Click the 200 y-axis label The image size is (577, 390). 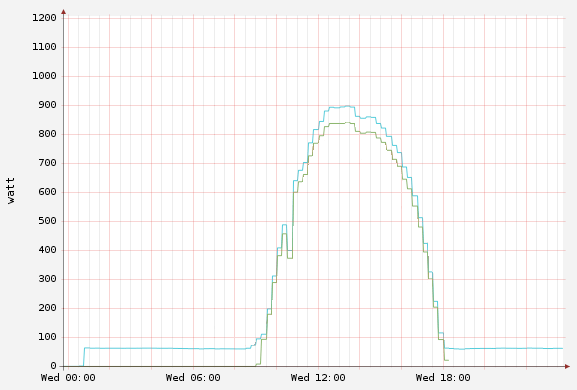(x=47, y=308)
